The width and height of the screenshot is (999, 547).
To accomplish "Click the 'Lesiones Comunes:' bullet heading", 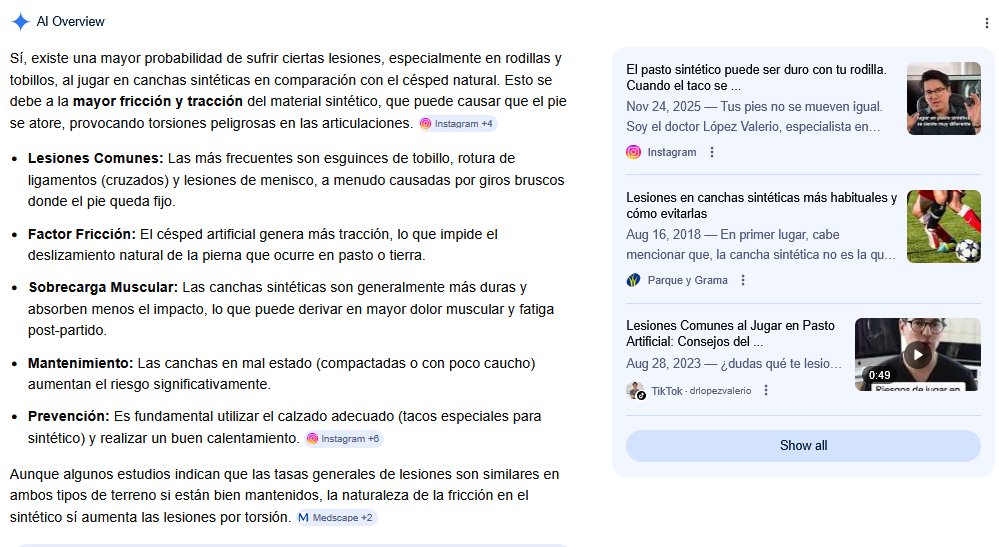I will click(96, 159).
